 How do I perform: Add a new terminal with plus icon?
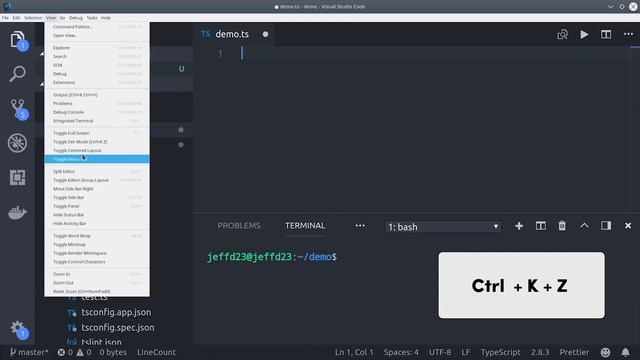tap(519, 226)
